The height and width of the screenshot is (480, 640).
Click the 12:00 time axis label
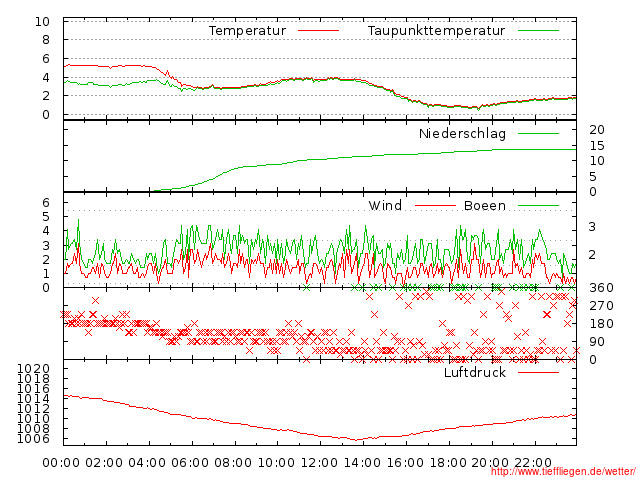319,463
